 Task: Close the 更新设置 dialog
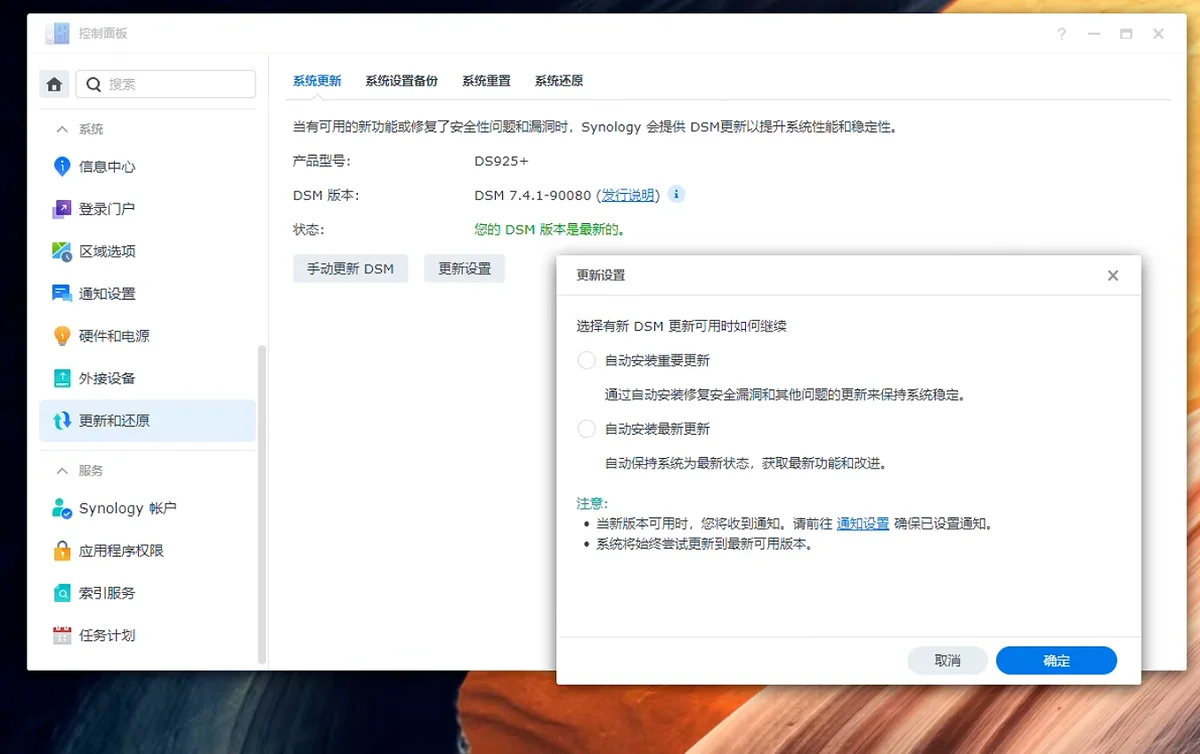1113,275
